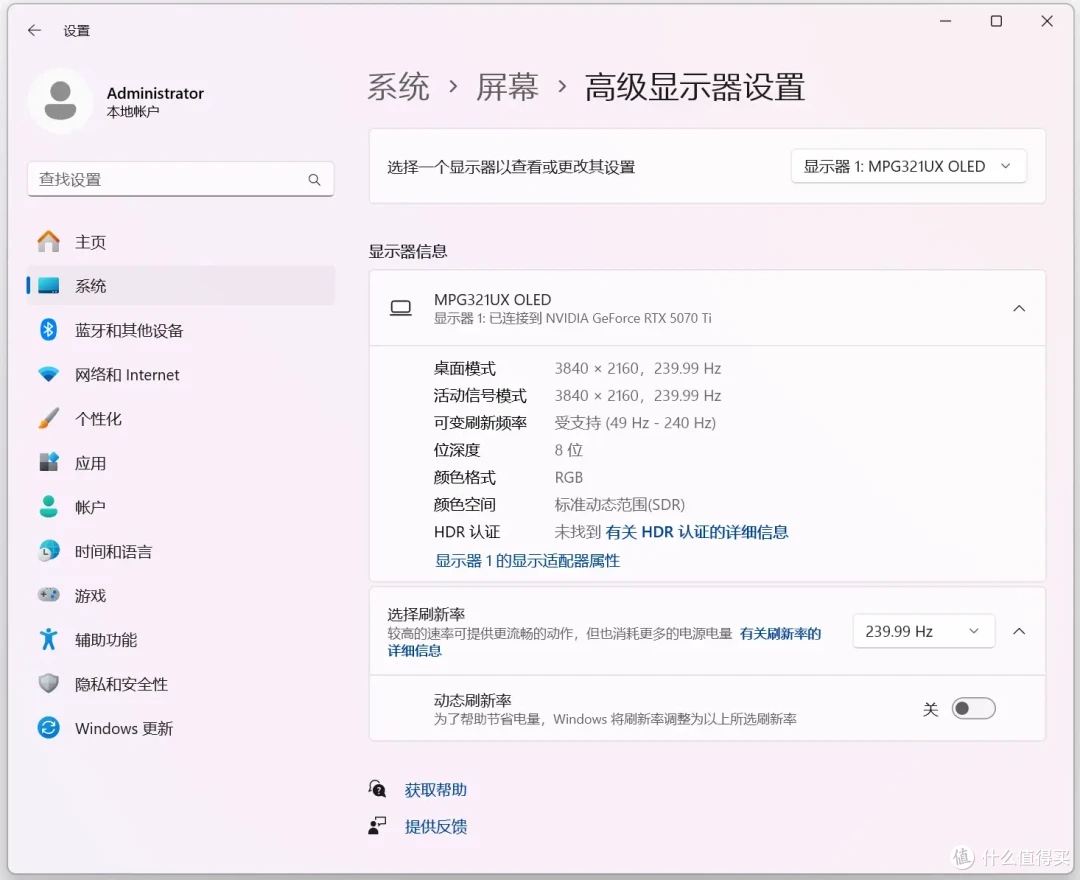Click the 隐私和安全性 shield icon
Screen dimensions: 1080x880
point(48,684)
